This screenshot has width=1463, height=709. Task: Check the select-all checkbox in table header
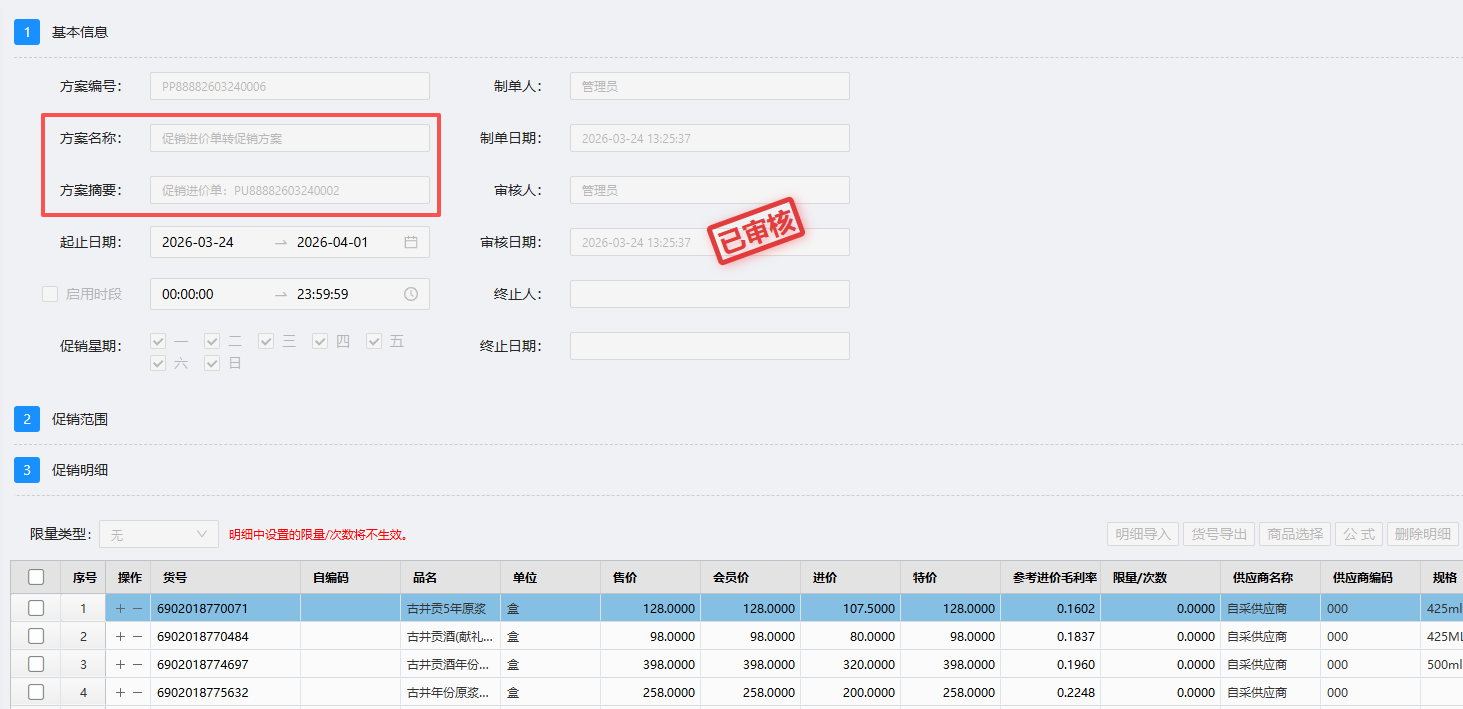tap(36, 577)
